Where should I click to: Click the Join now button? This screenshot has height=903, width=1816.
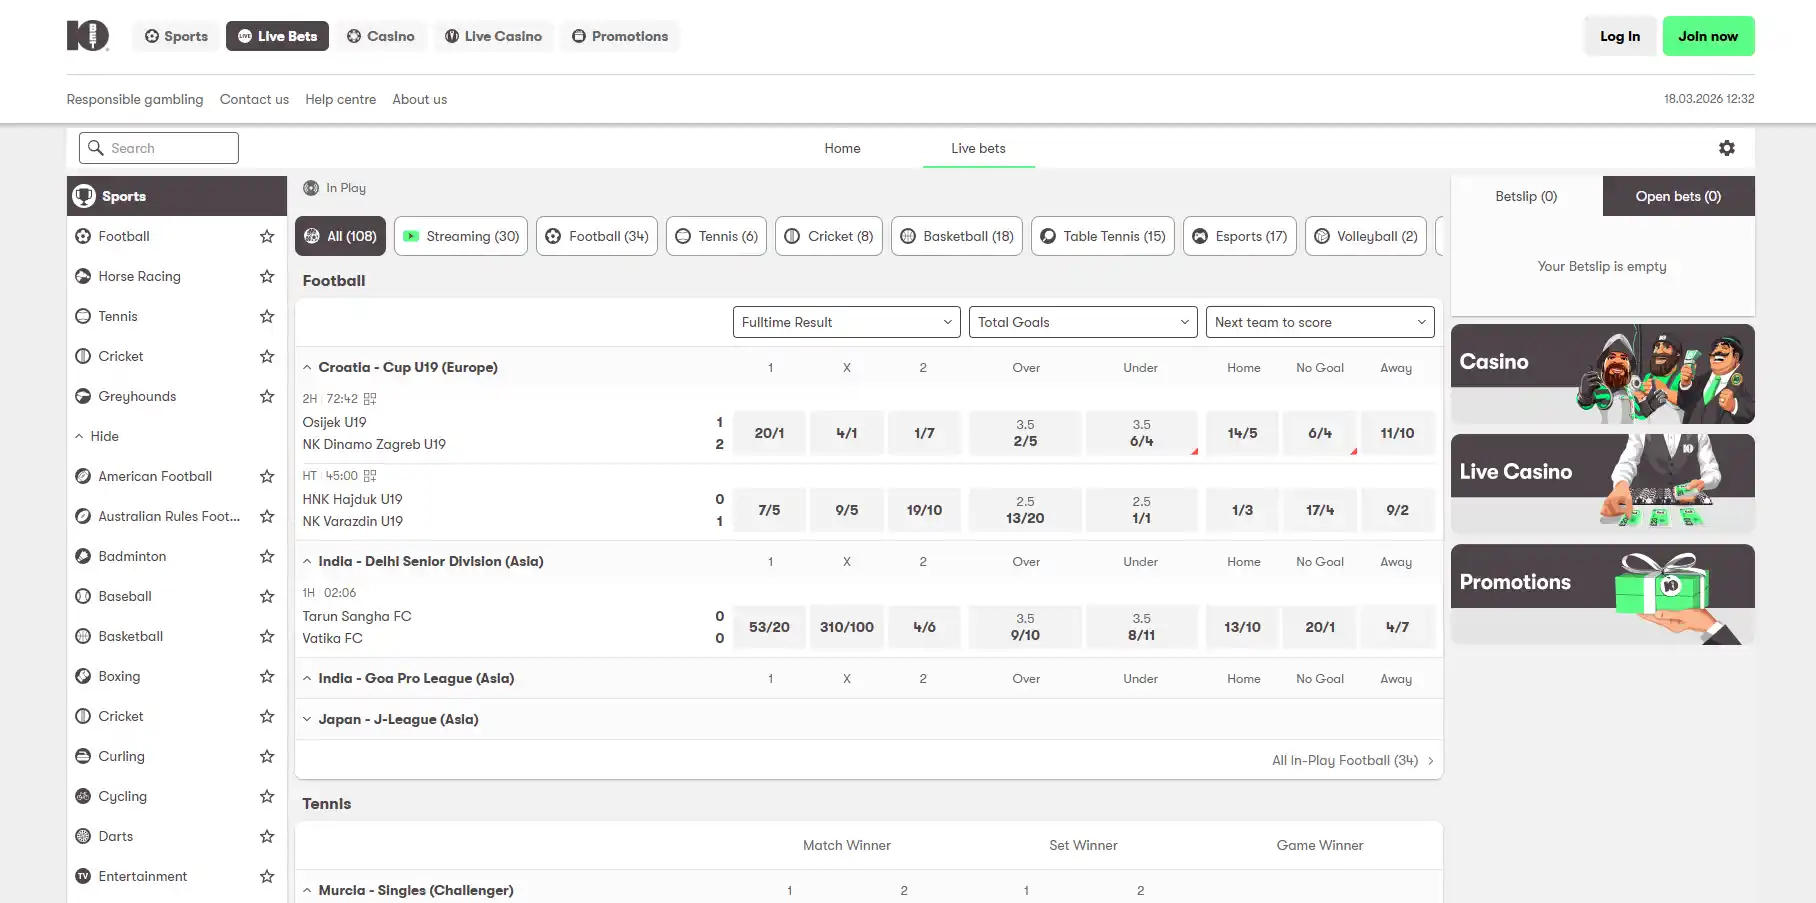click(1708, 36)
